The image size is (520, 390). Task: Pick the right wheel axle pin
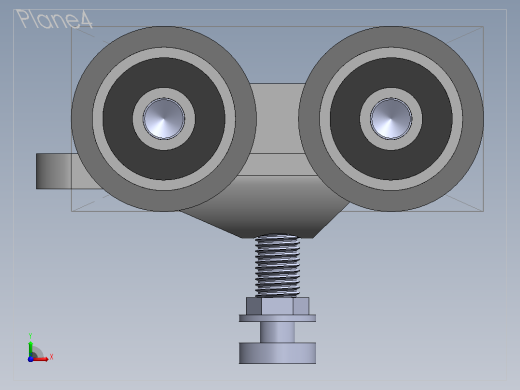click(x=391, y=119)
